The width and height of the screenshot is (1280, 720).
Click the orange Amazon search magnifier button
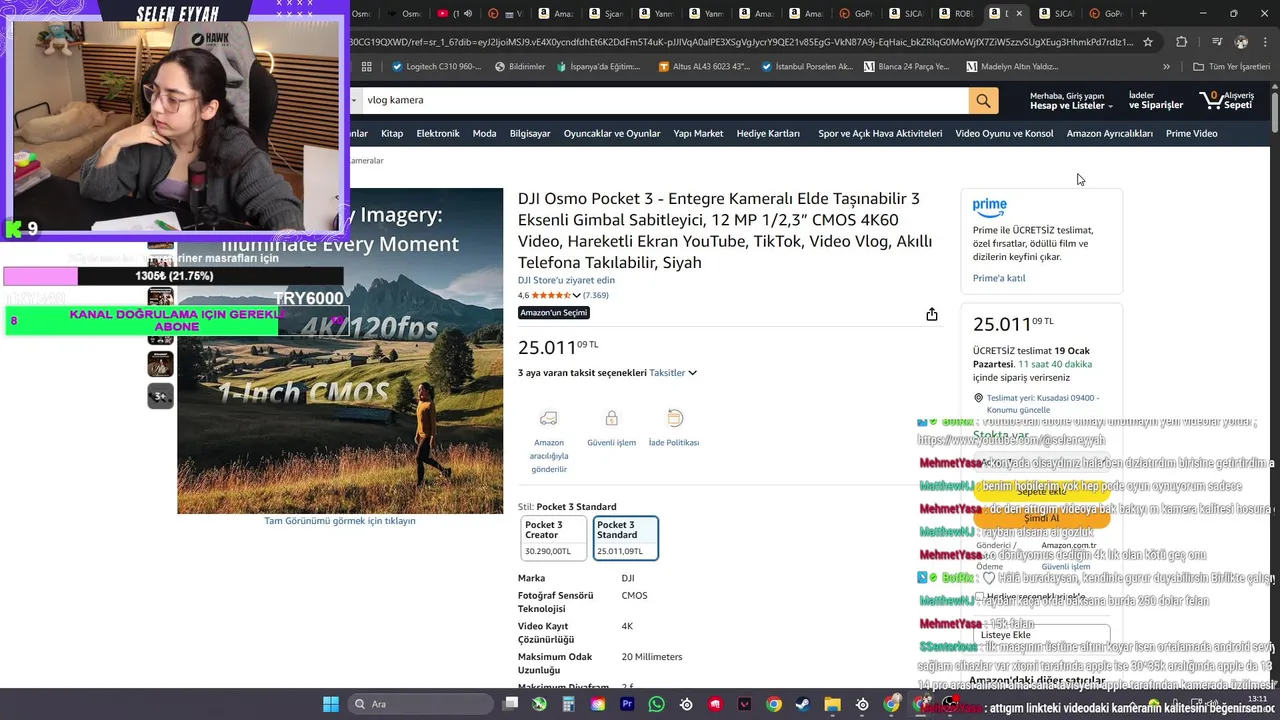coord(983,100)
